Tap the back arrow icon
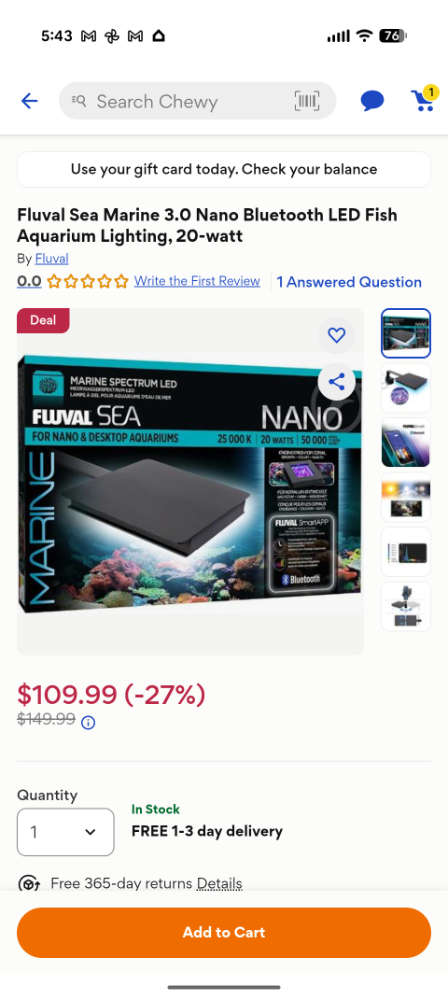This screenshot has width=448, height=1000. click(x=29, y=101)
